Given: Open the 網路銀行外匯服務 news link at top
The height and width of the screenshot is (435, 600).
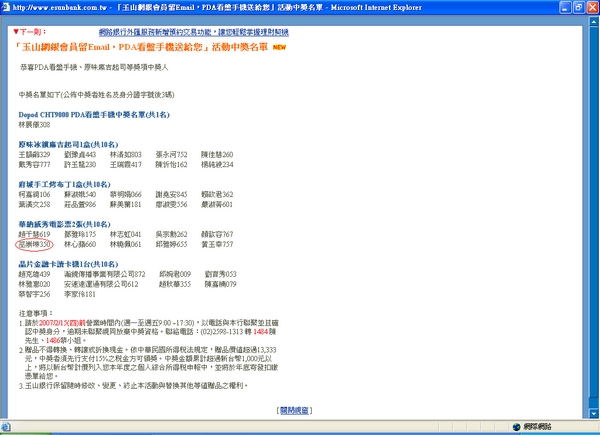Looking at the screenshot, I should click(194, 32).
